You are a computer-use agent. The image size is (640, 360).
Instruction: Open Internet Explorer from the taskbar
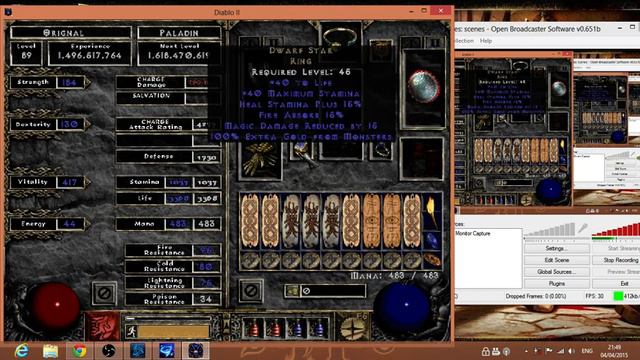click(22, 351)
